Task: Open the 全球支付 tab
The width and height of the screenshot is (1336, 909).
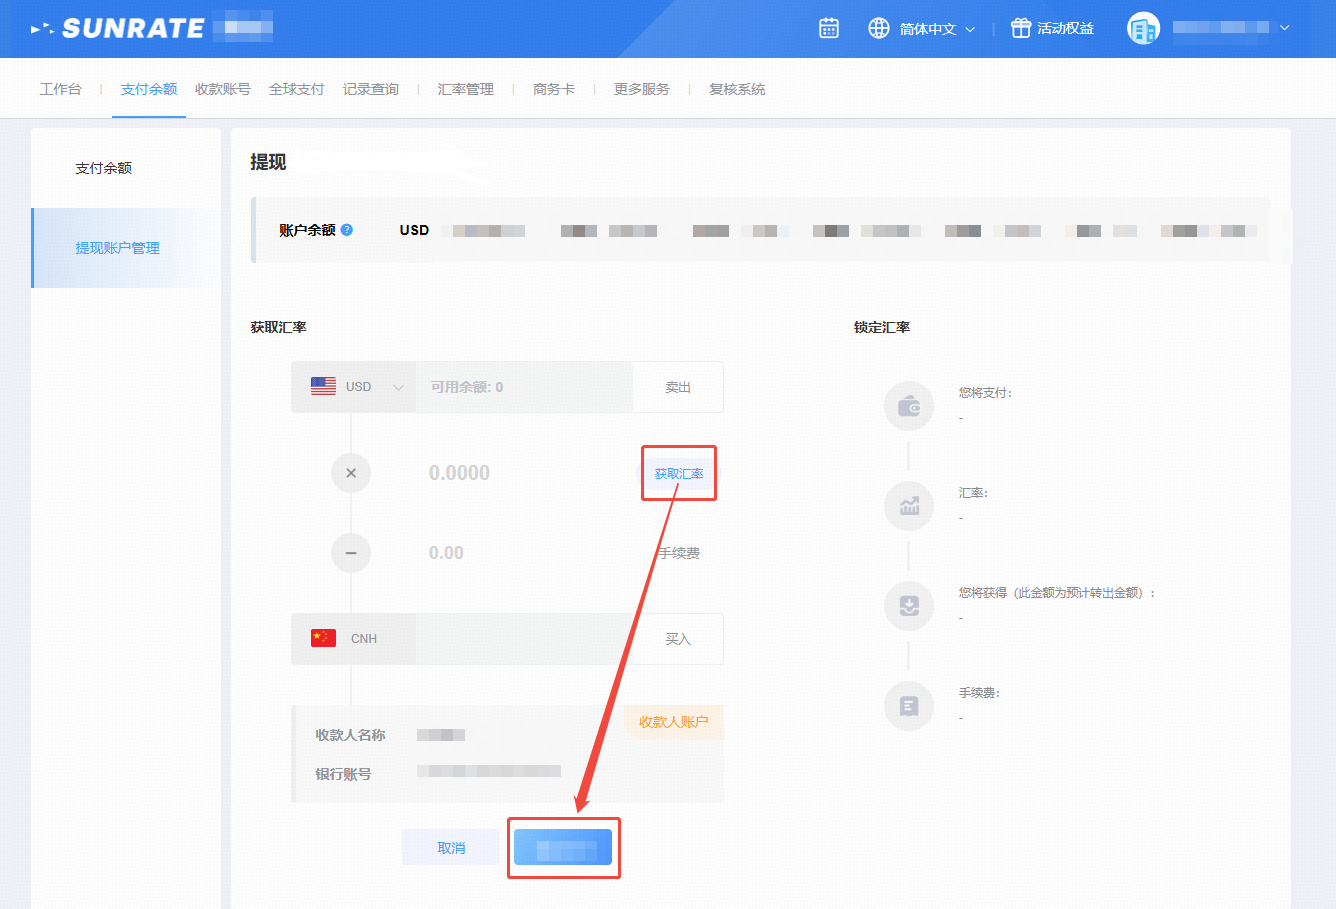Action: tap(296, 89)
